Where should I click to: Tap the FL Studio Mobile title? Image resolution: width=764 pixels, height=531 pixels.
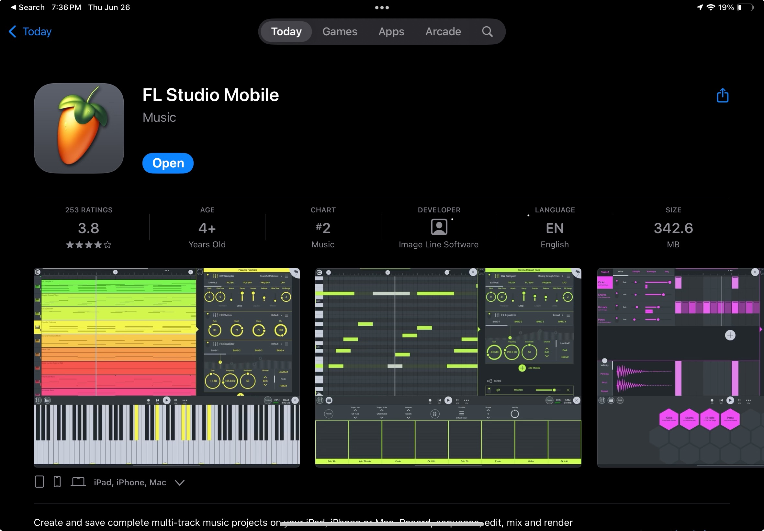click(x=210, y=95)
